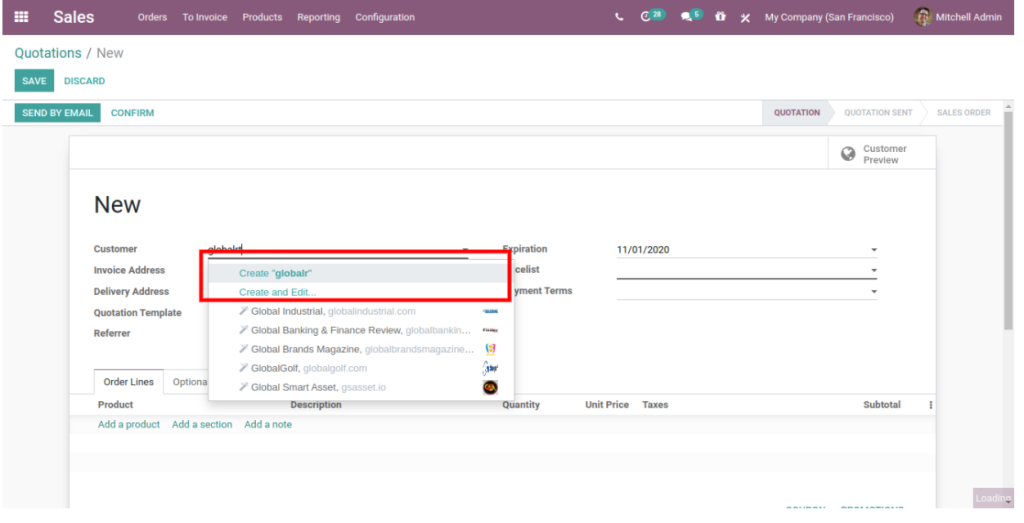Open the order lines column options icon
1024x523 pixels.
pyautogui.click(x=931, y=405)
